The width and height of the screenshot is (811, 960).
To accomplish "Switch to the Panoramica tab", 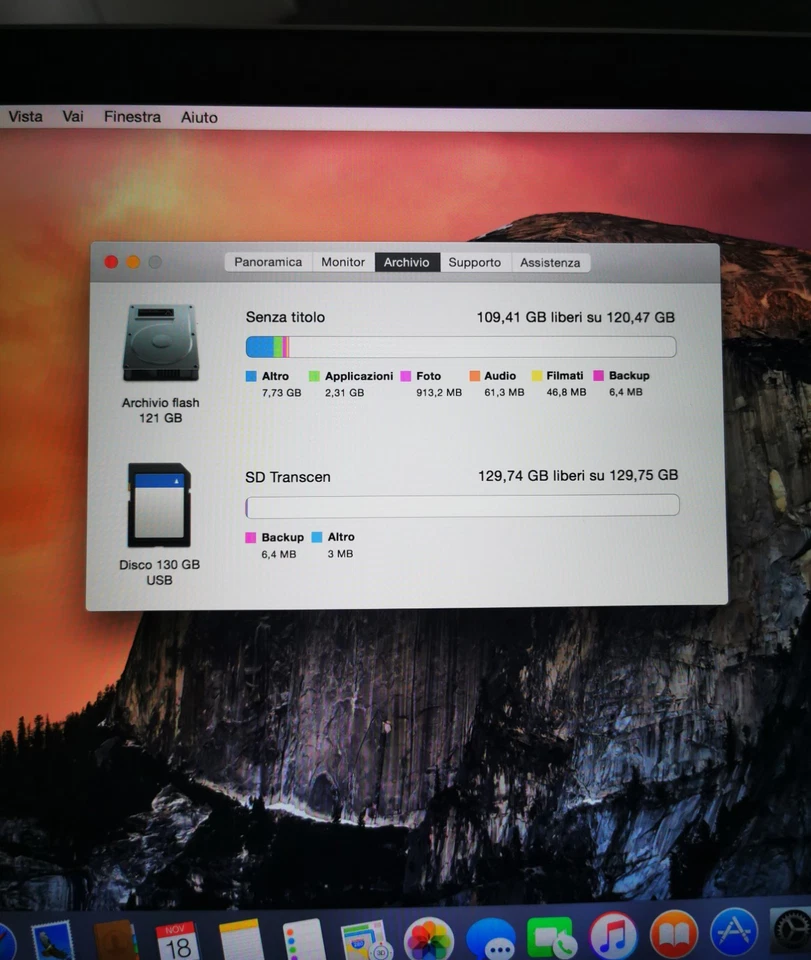I will 267,261.
